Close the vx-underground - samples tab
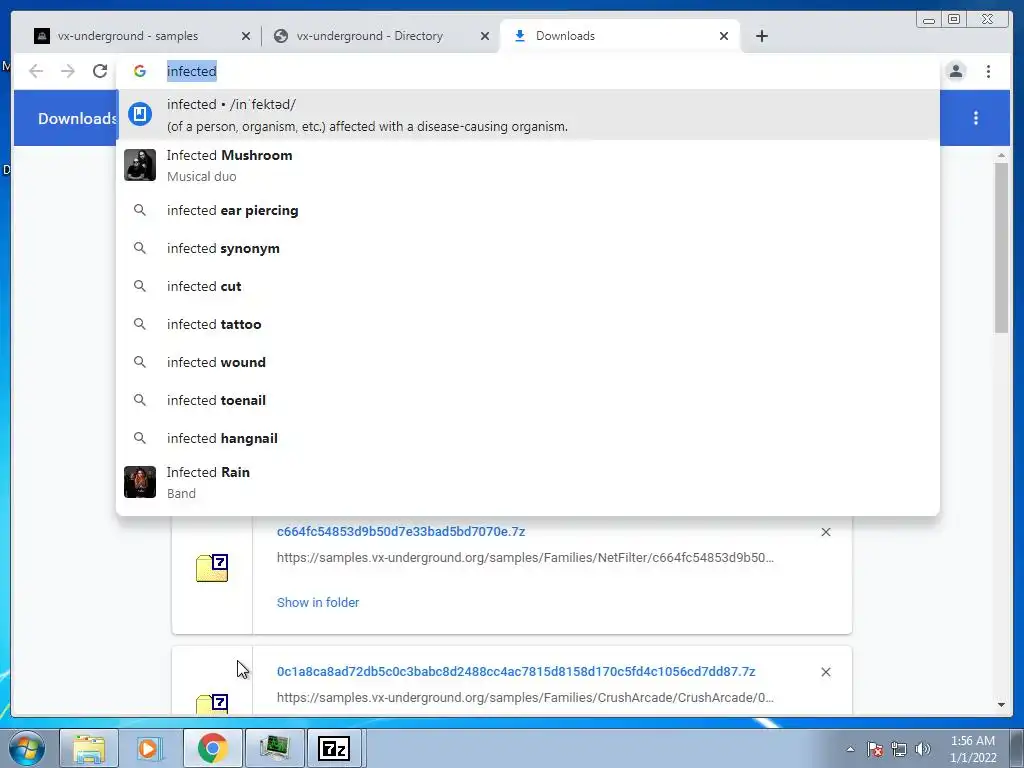This screenshot has width=1024, height=768. coord(246,36)
